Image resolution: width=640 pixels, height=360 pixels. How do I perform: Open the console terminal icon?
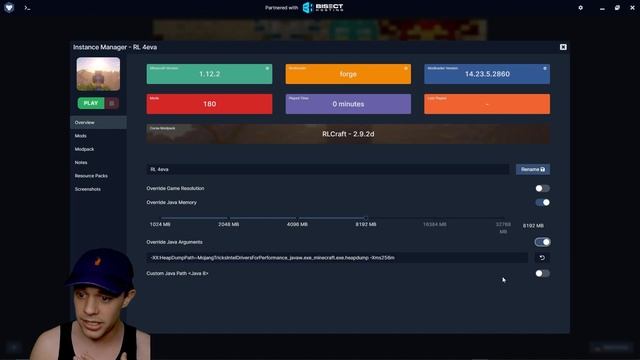click(x=27, y=8)
